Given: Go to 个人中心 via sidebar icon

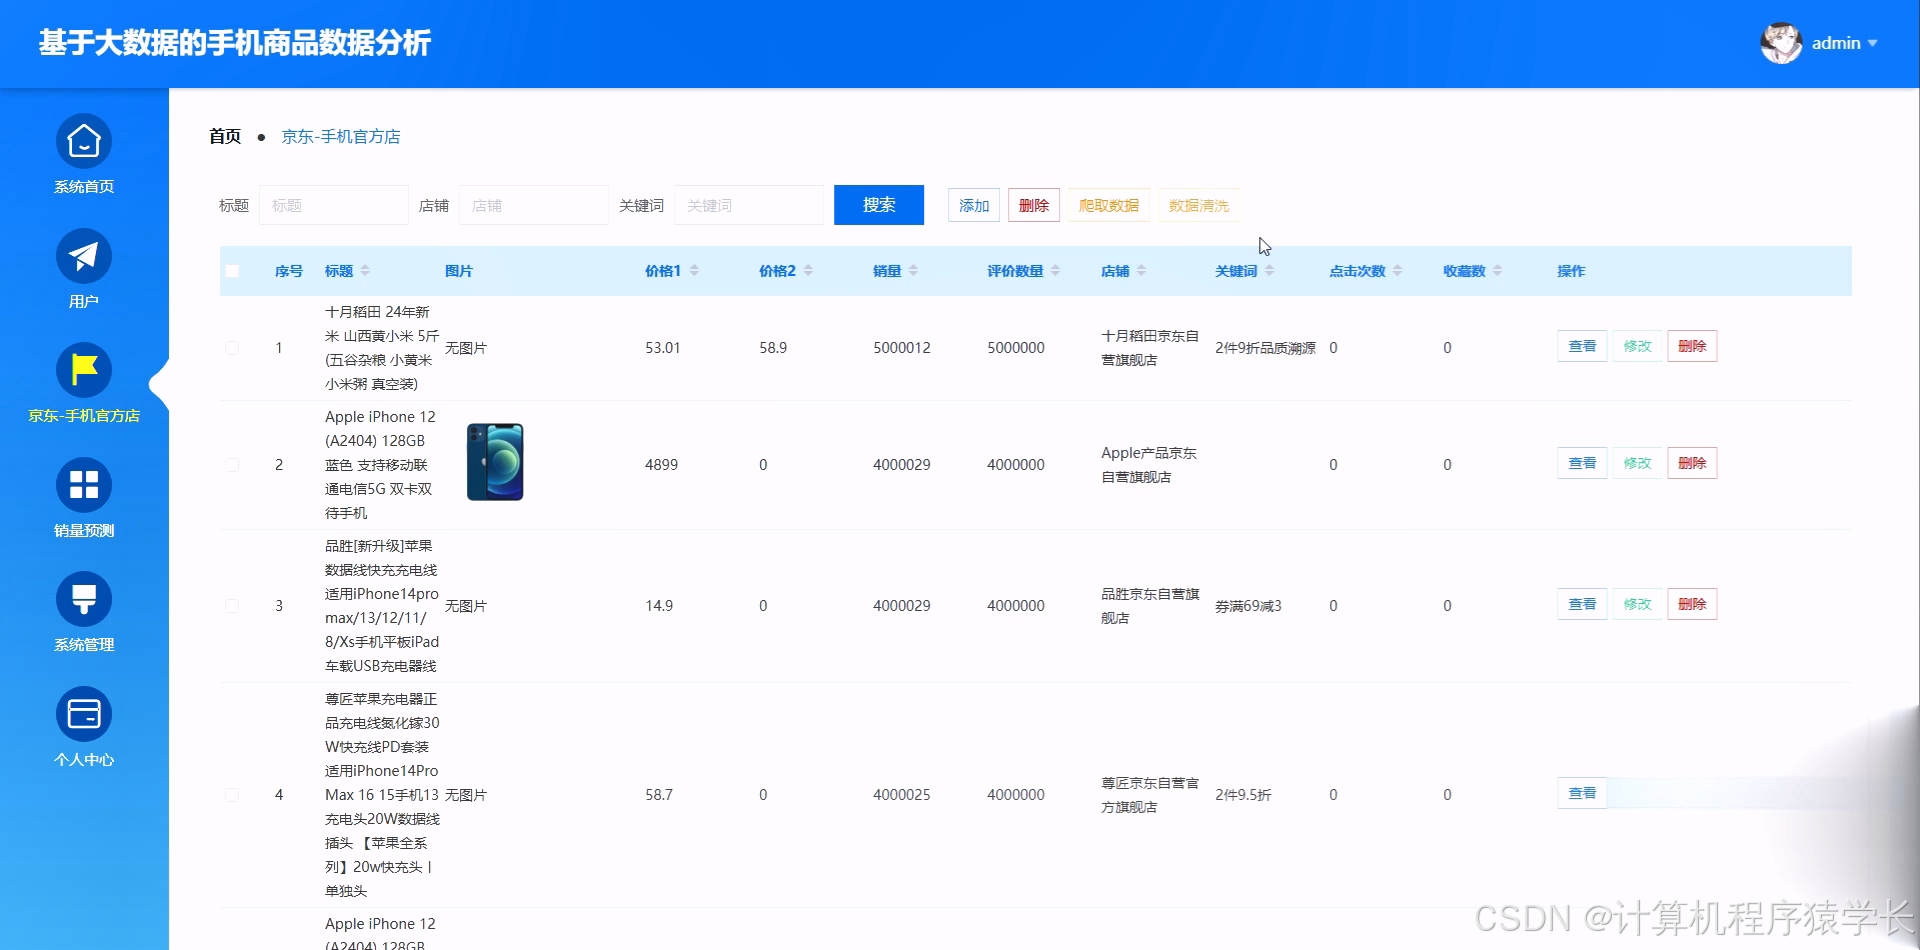Looking at the screenshot, I should coord(83,727).
